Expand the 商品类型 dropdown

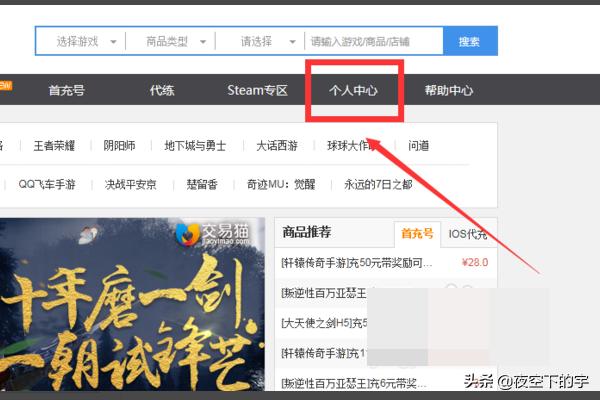coord(174,42)
